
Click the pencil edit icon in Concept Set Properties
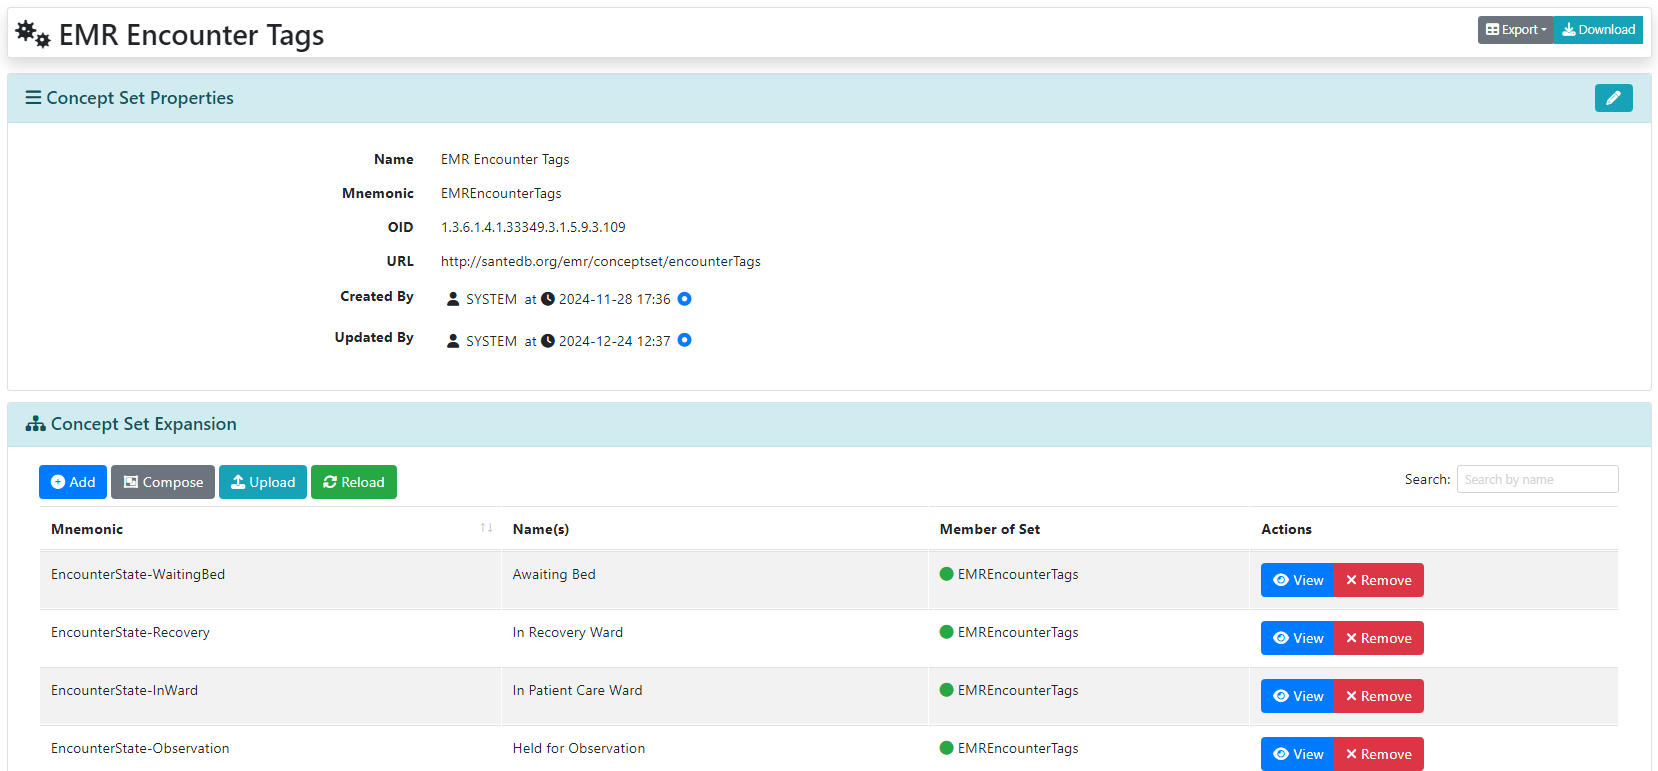point(1613,98)
